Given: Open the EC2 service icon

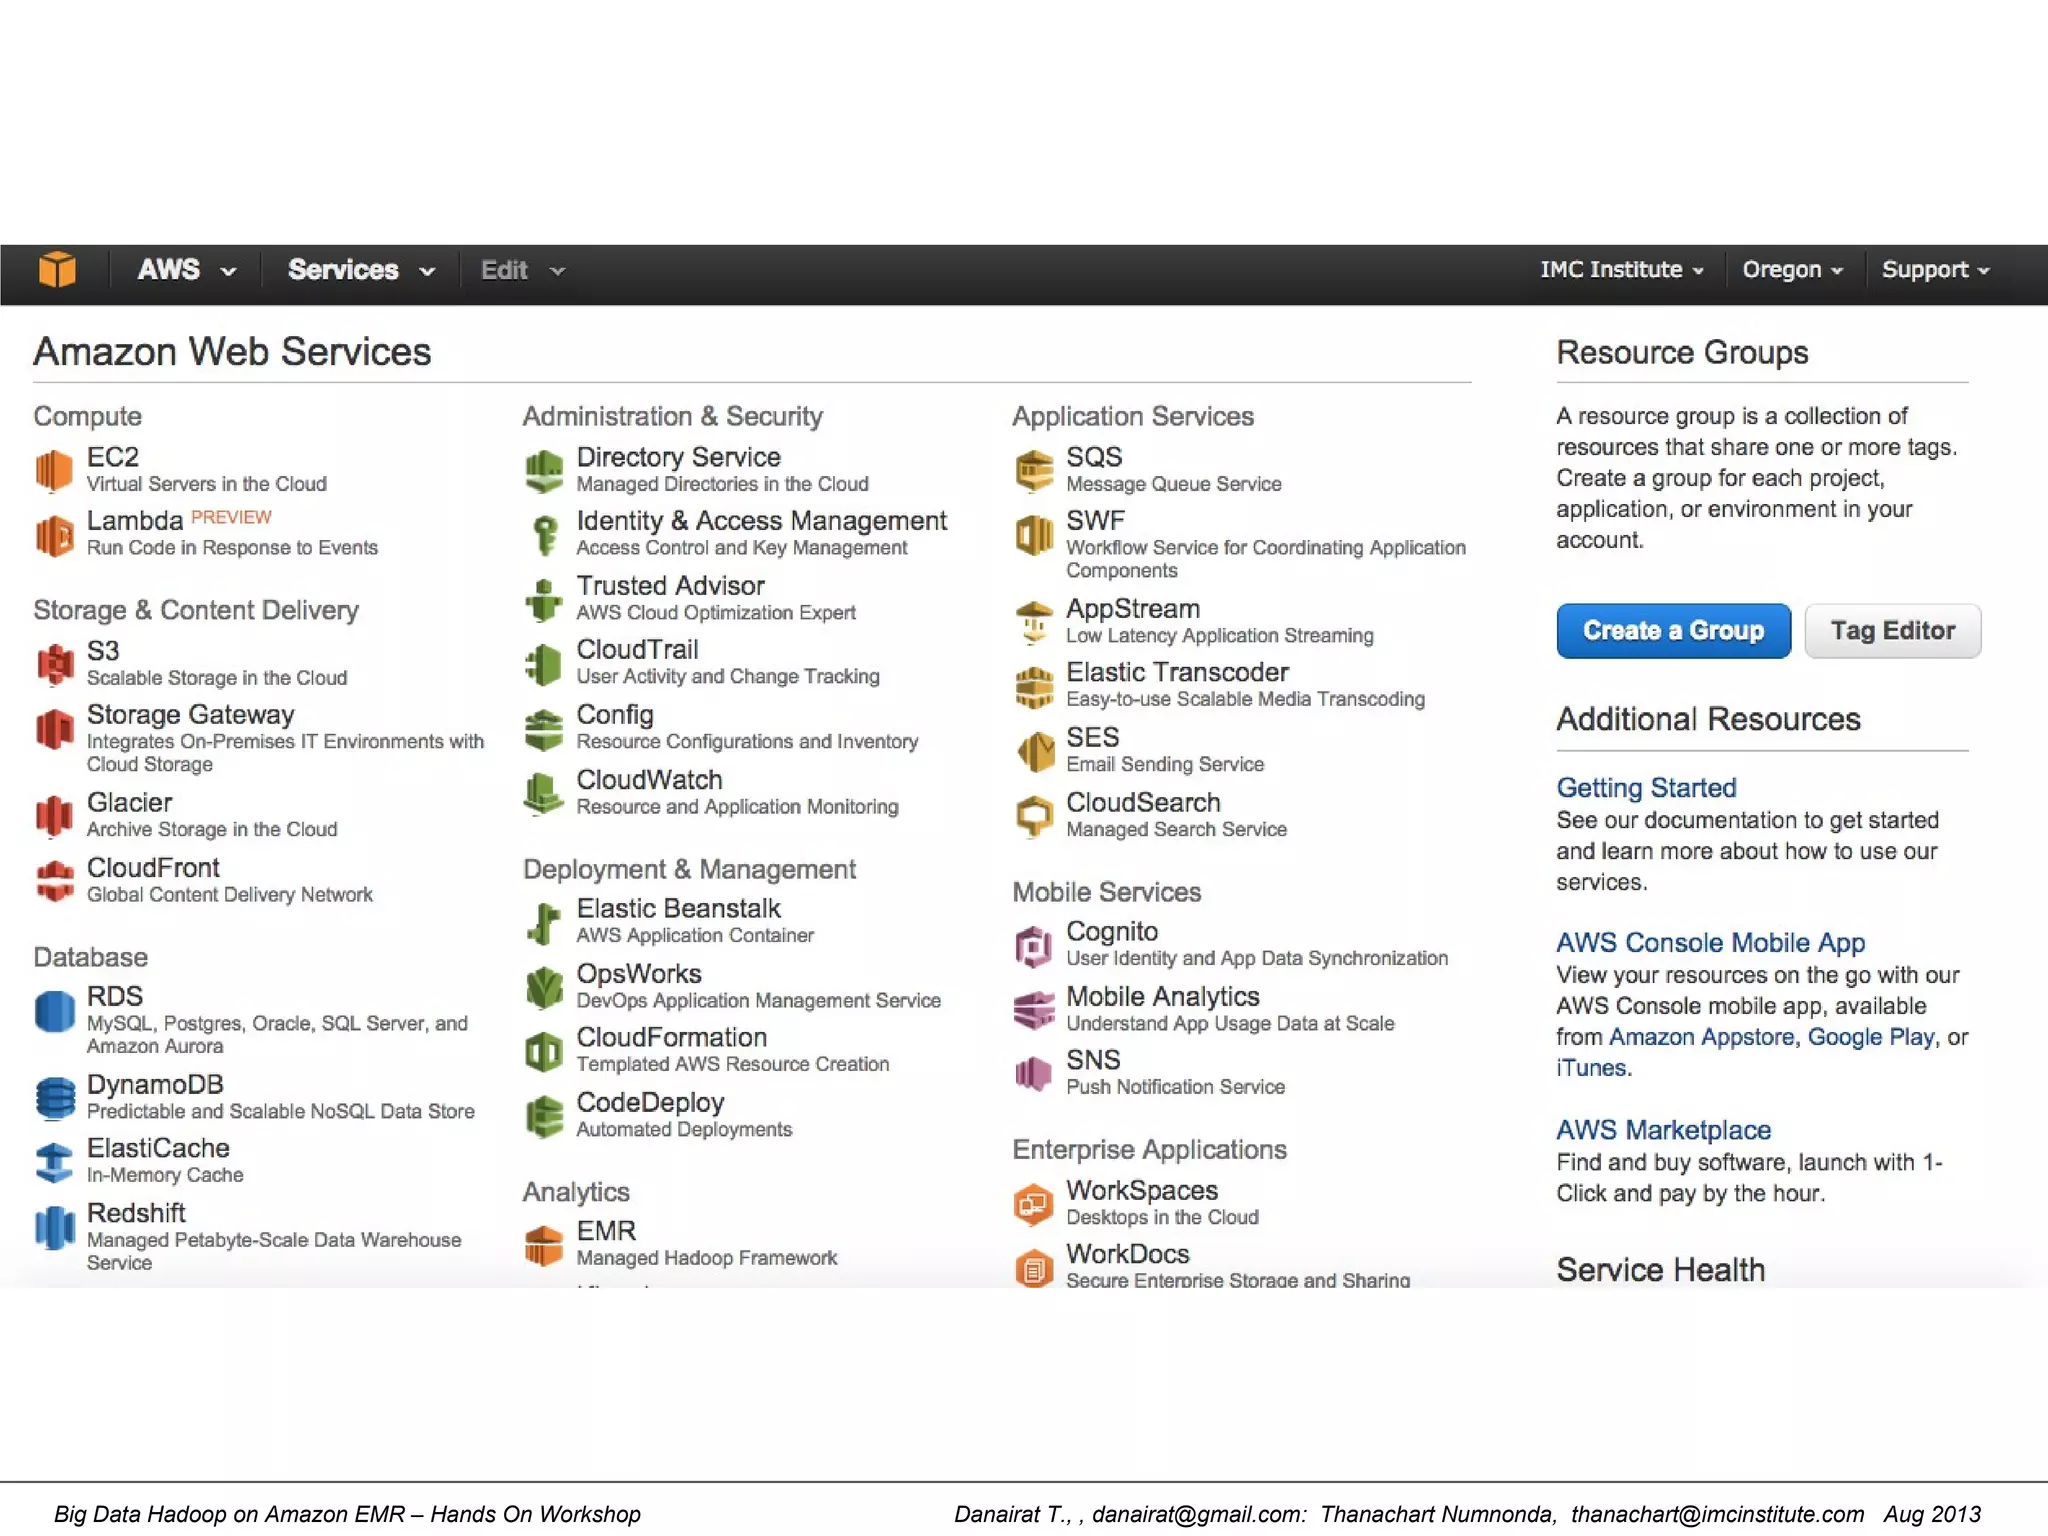Looking at the screenshot, I should point(54,469).
